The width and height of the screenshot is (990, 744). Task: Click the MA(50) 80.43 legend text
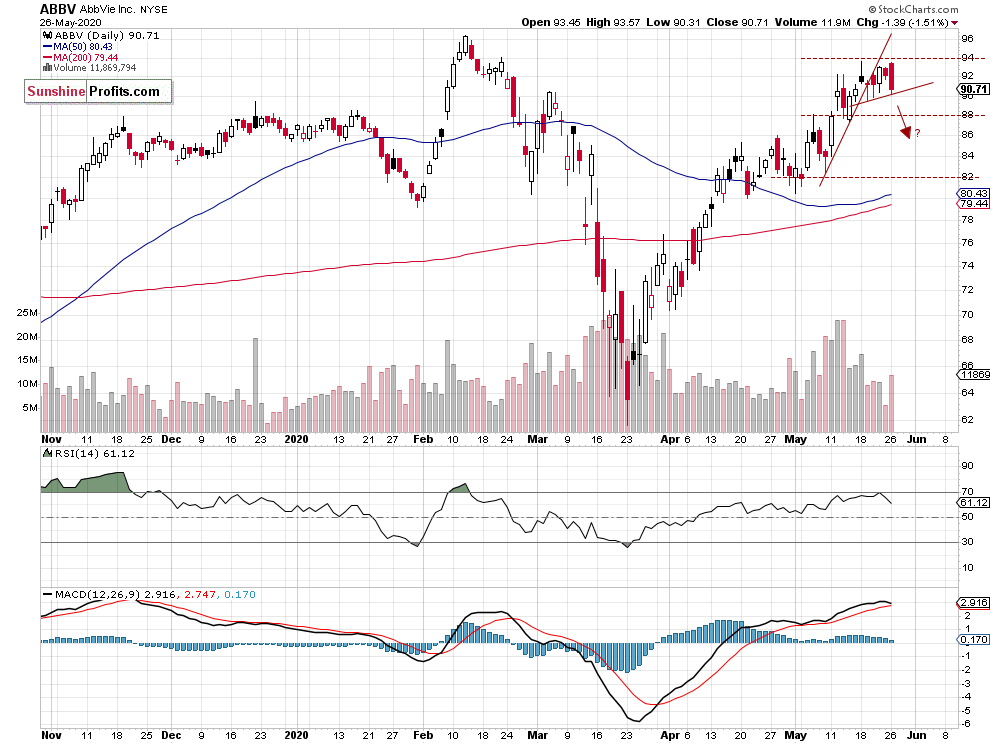83,47
